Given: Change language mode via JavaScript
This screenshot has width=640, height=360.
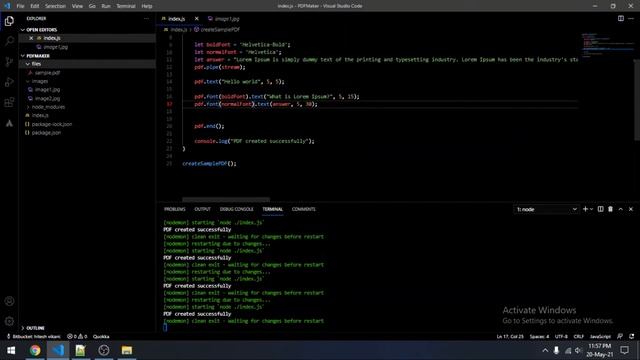Looking at the screenshot, I should pyautogui.click(x=600, y=337).
